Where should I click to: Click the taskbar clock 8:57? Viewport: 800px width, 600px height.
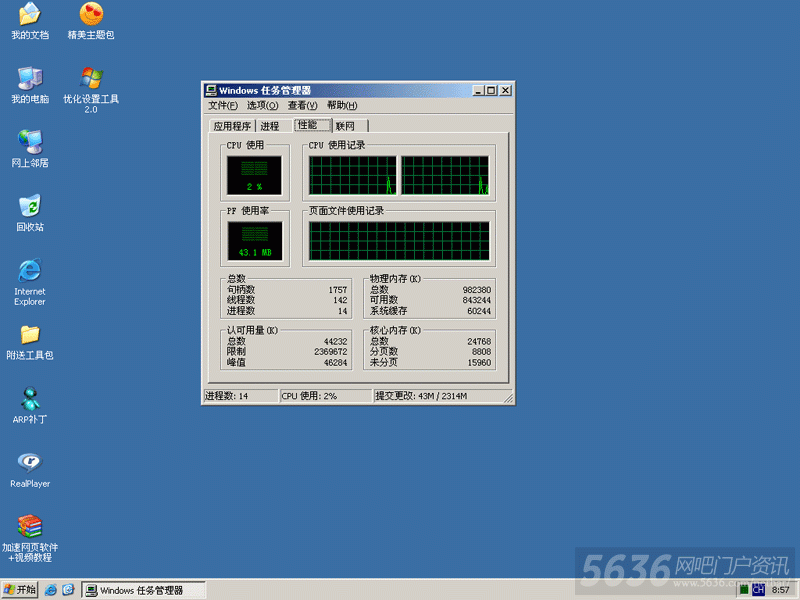pyautogui.click(x=781, y=590)
